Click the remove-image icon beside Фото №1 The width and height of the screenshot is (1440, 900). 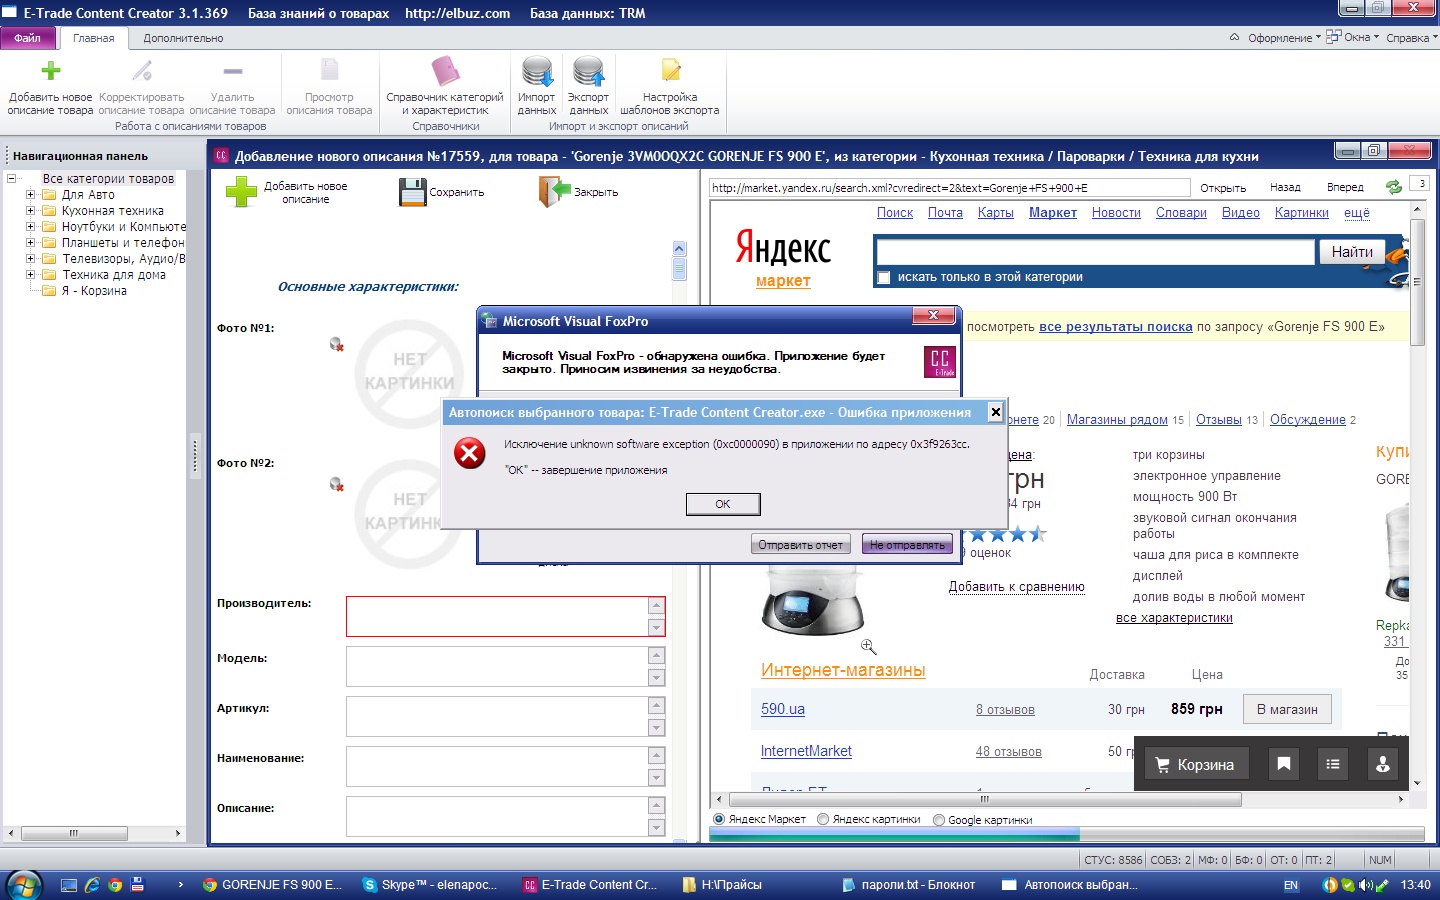tap(337, 344)
